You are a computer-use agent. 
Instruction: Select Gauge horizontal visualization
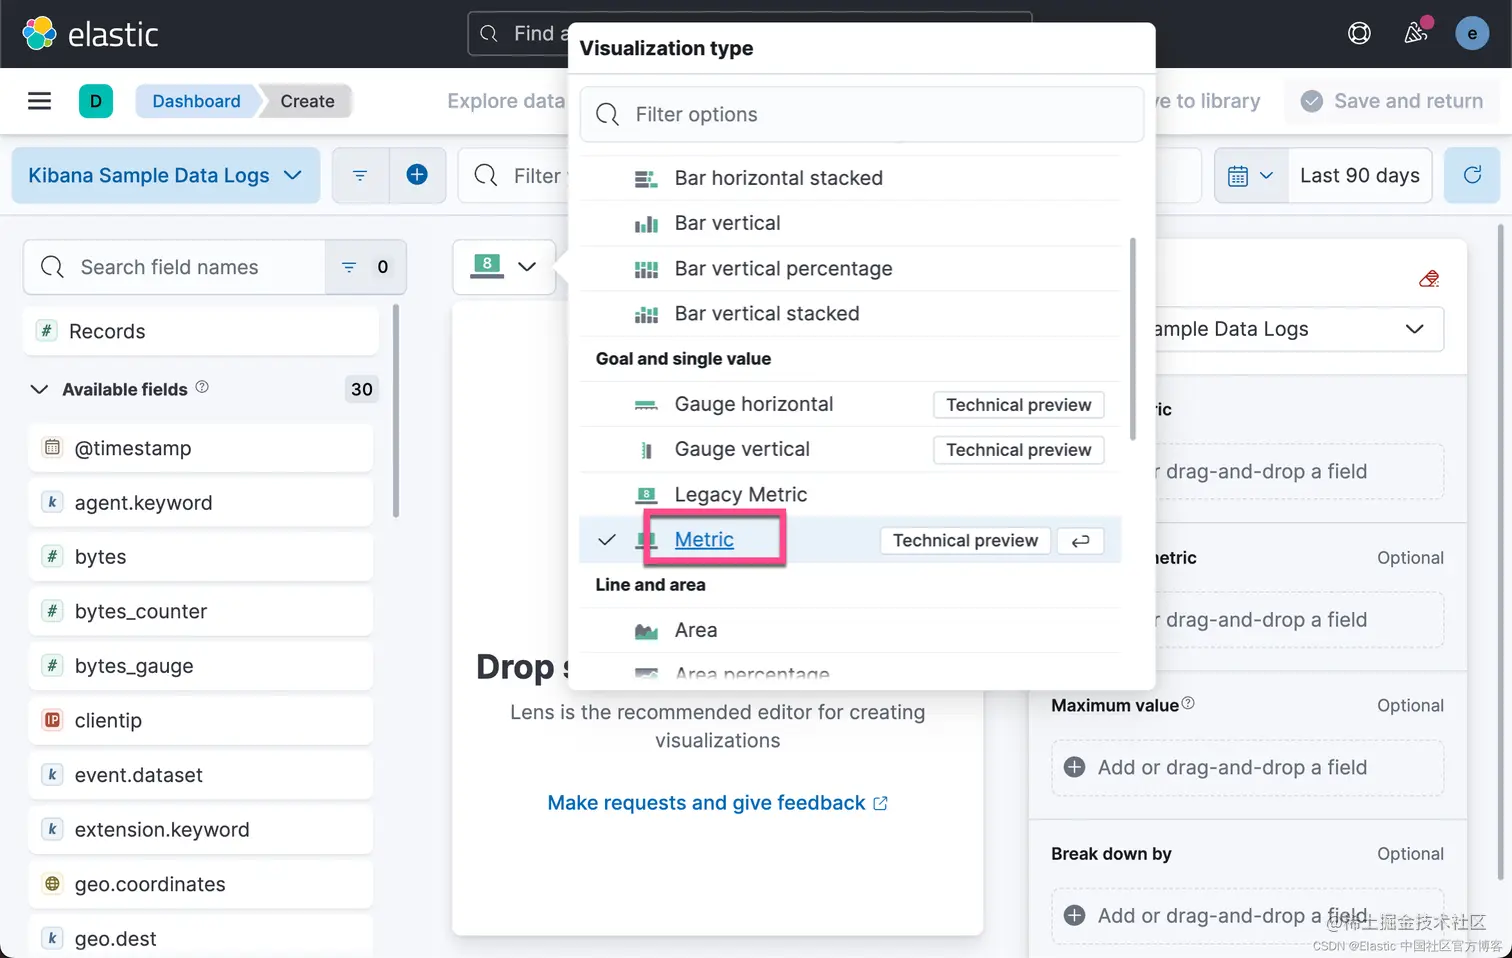click(x=851, y=404)
